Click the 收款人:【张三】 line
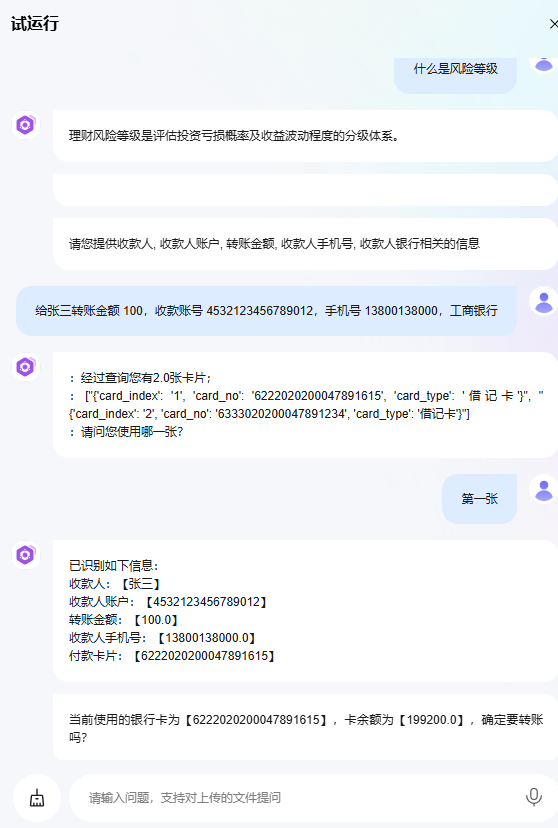Viewport: 558px width, 828px height. point(115,584)
